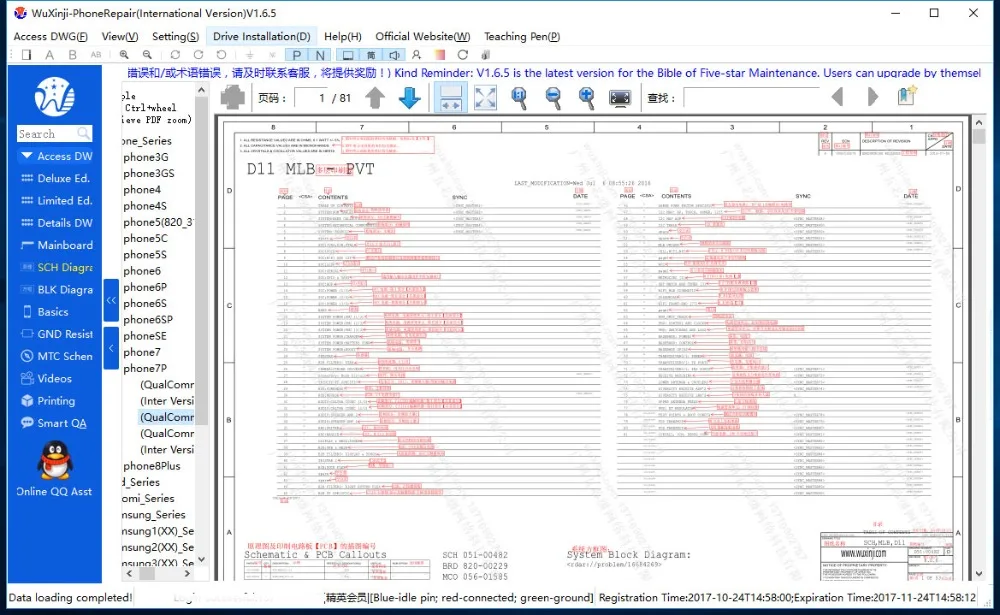Screen dimensions: 1000x615
Task: Collapse sidebar with double chevron handle
Action: [x=111, y=300]
